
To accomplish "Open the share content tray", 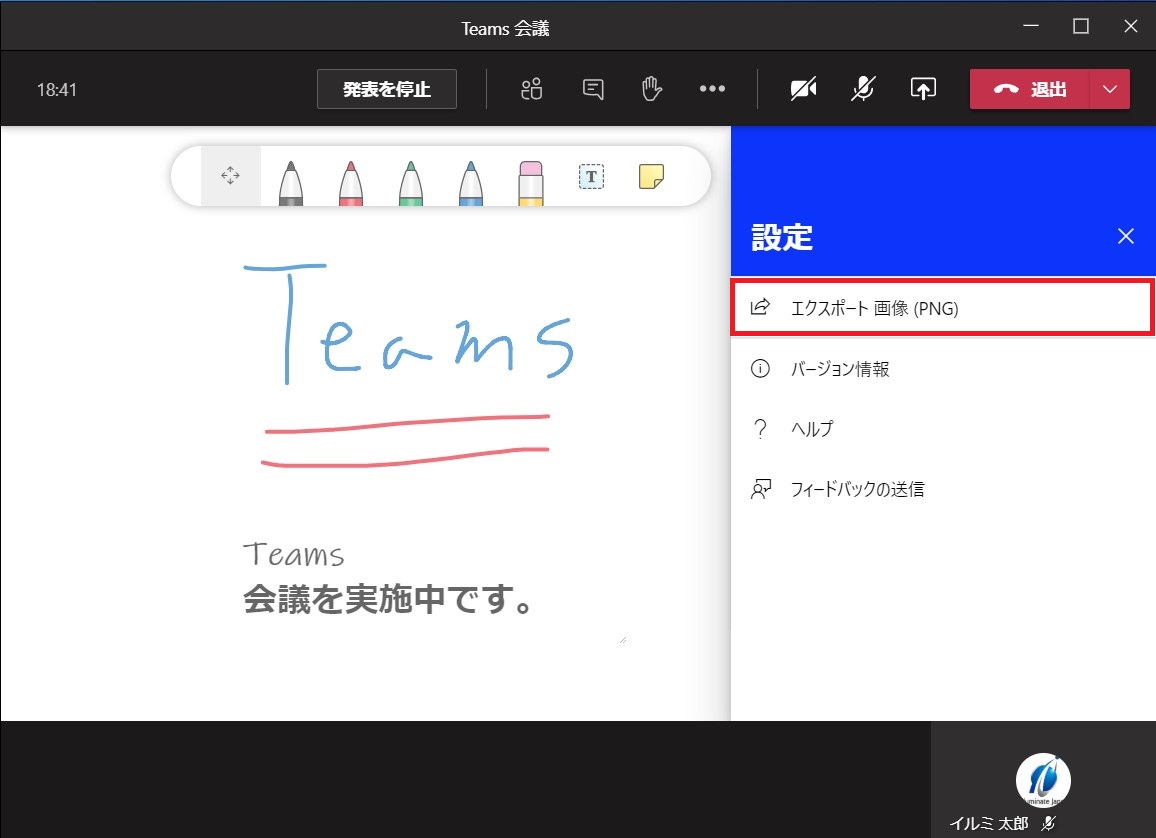I will pyautogui.click(x=923, y=89).
